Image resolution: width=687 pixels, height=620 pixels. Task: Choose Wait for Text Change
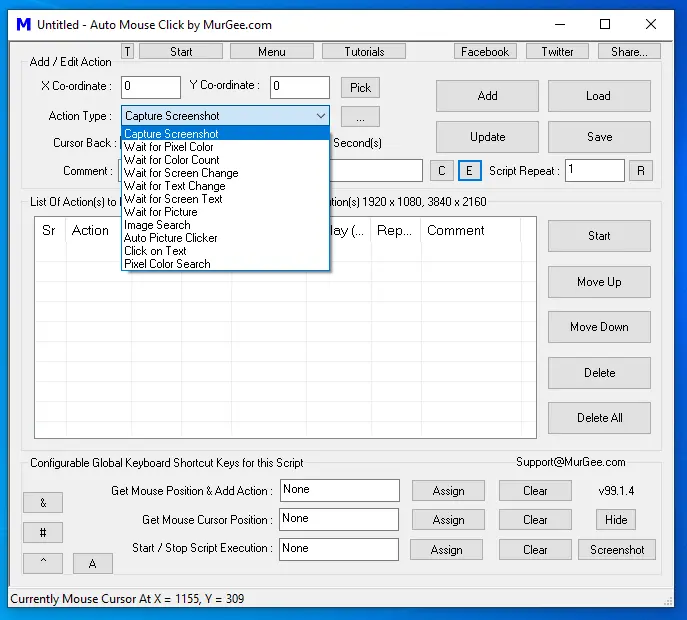pos(225,186)
